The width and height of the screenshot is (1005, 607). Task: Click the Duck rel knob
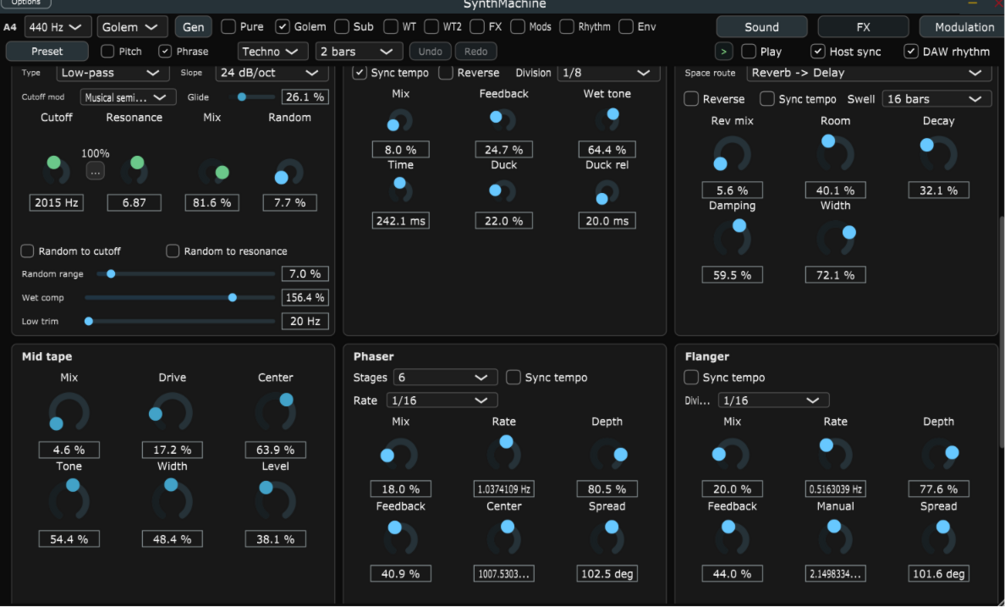click(x=607, y=192)
